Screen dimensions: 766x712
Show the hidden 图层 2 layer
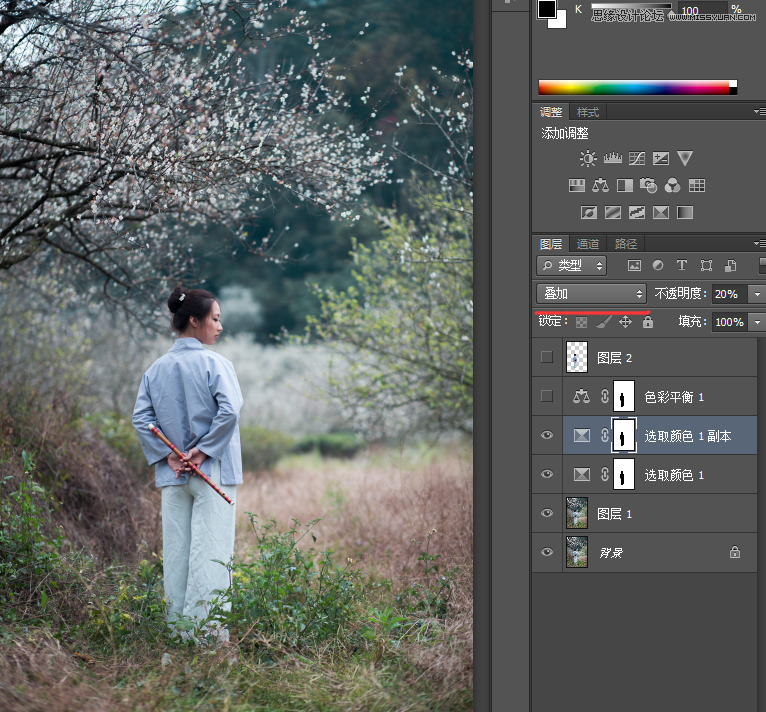tap(547, 357)
